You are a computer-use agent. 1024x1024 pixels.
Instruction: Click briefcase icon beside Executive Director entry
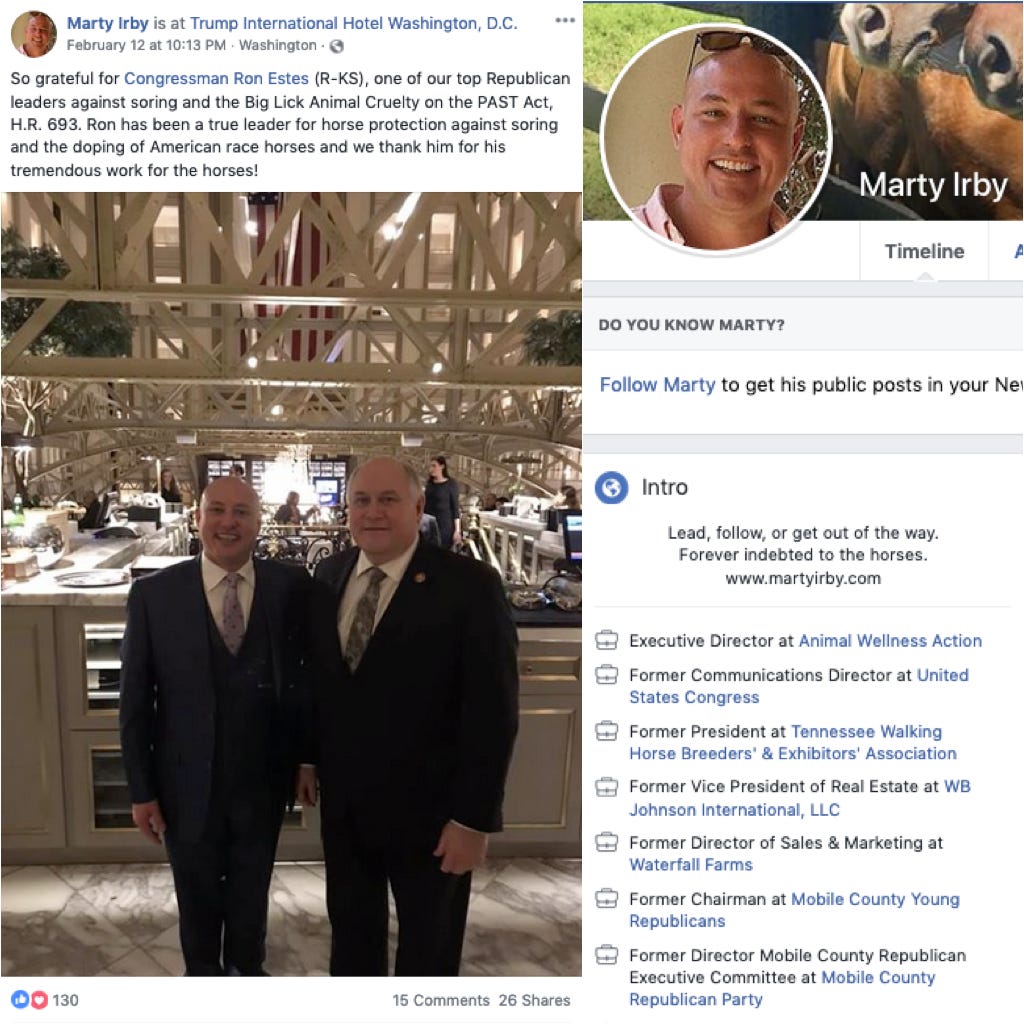click(607, 641)
